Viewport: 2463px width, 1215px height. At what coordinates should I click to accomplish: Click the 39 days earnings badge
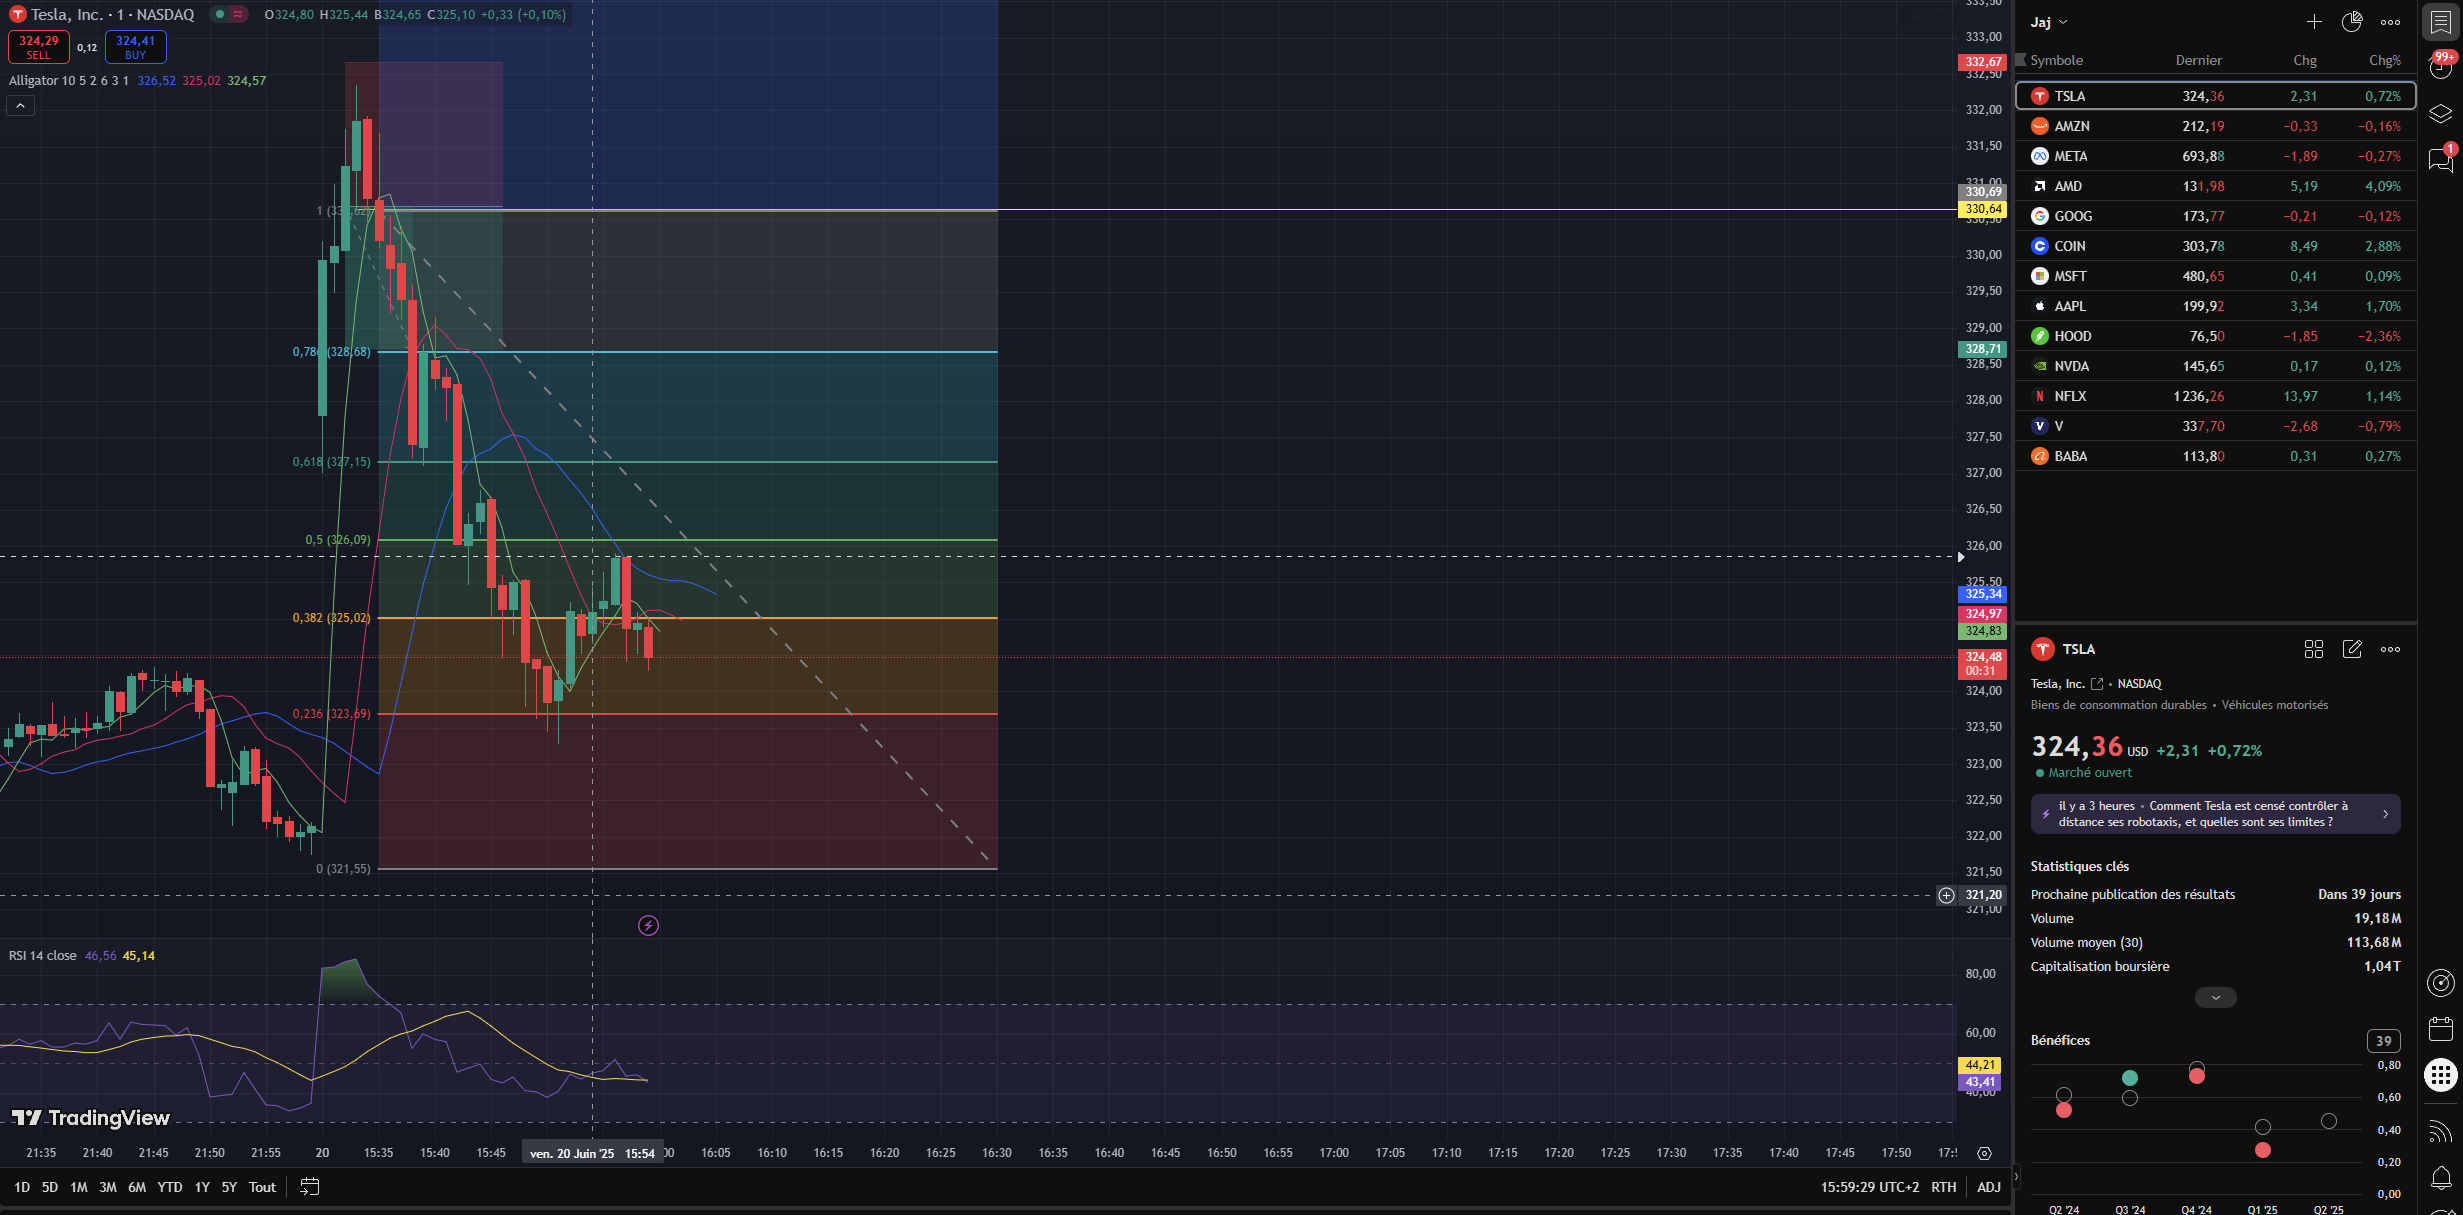[2383, 1041]
